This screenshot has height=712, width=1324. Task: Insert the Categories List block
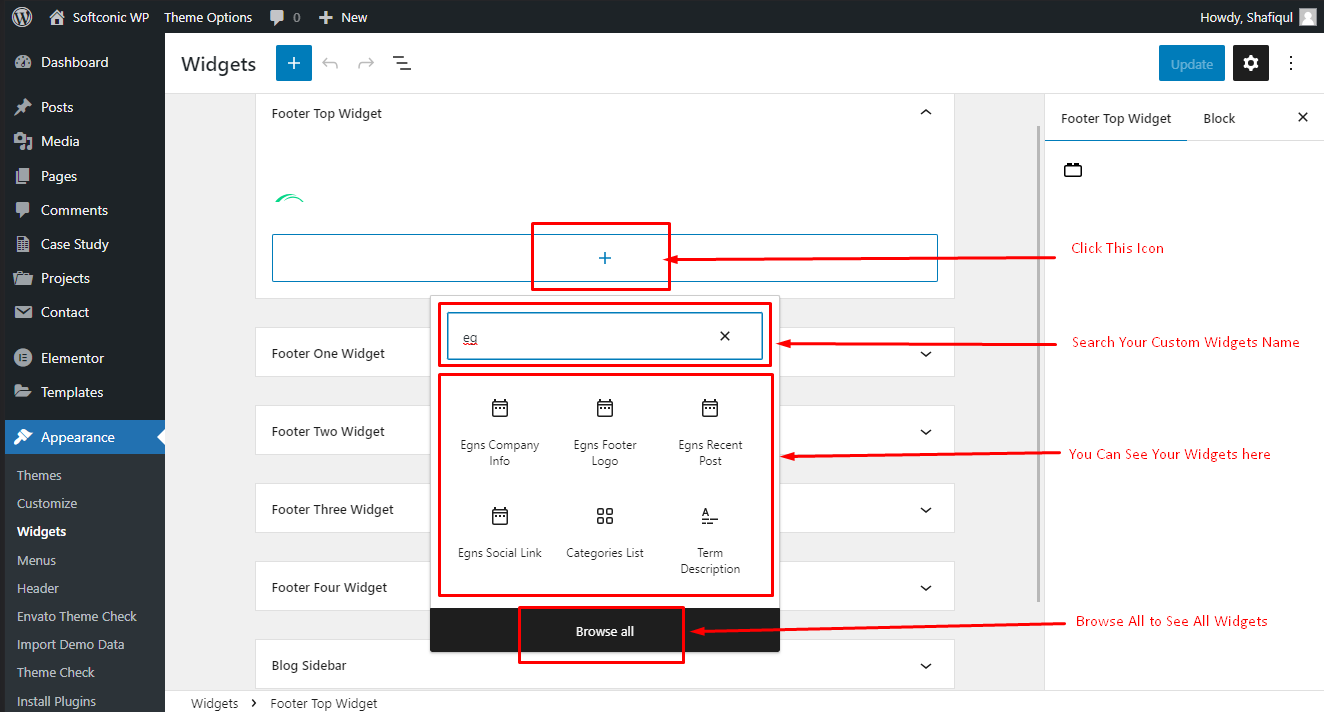tap(605, 531)
